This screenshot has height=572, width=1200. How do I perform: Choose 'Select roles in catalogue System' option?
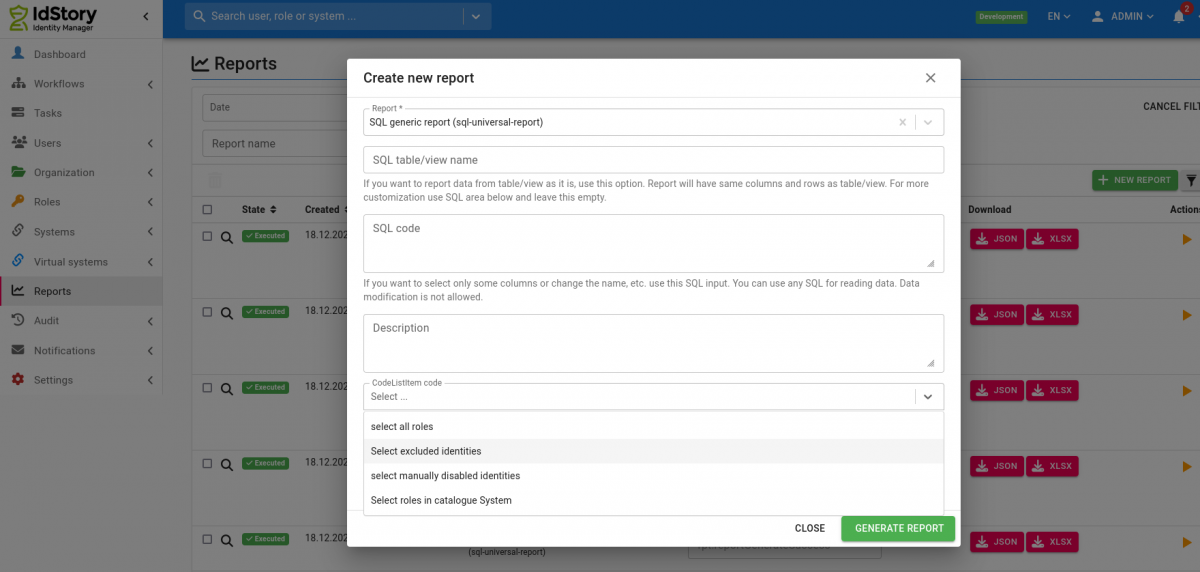tap(653, 500)
